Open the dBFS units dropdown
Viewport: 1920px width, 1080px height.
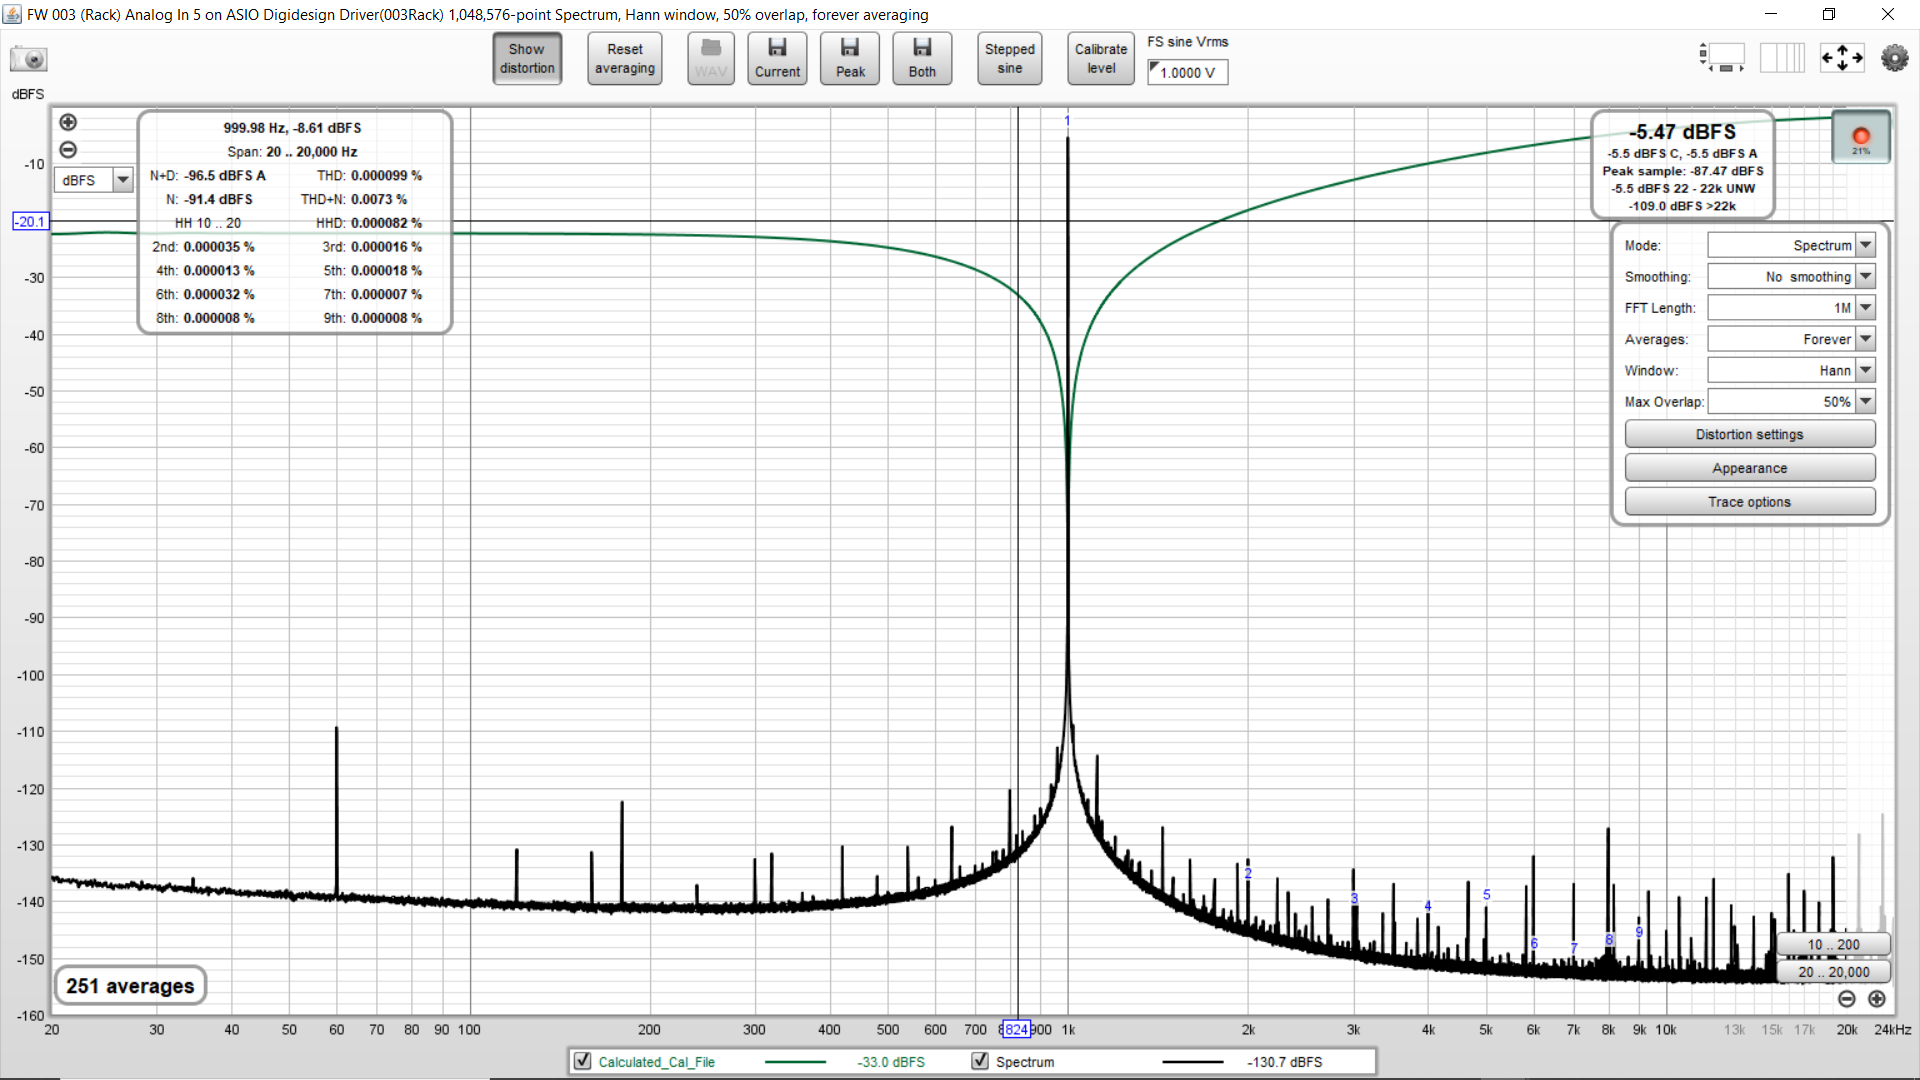94,180
